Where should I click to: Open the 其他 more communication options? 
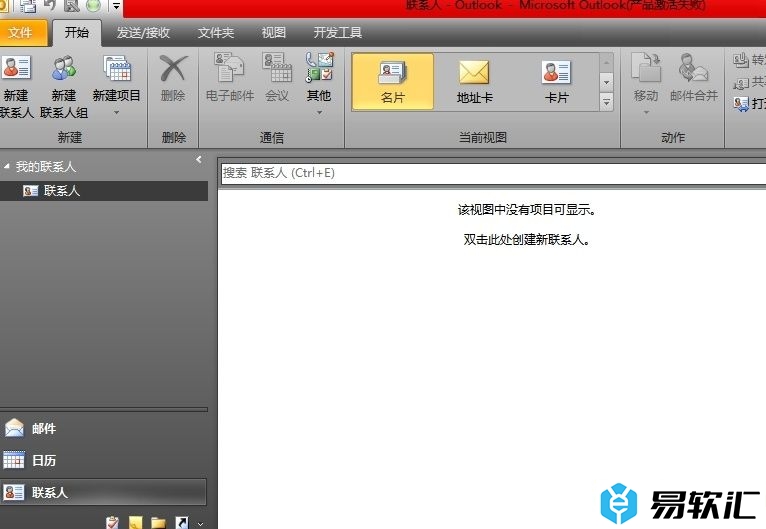pos(319,84)
